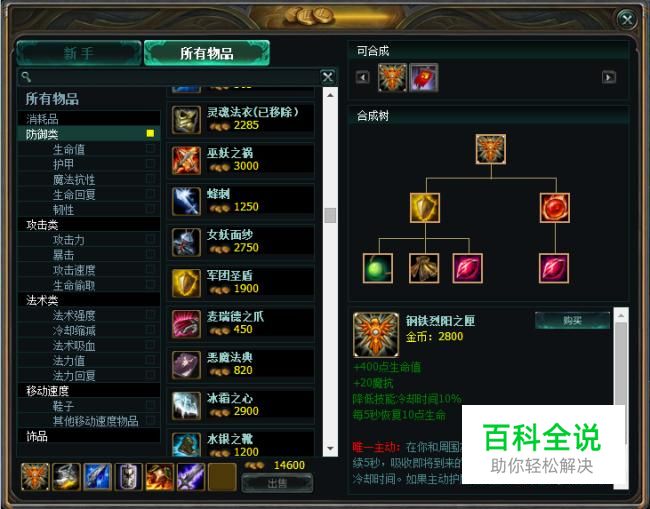Enable the 生命值 filter checkbox

[x=150, y=148]
